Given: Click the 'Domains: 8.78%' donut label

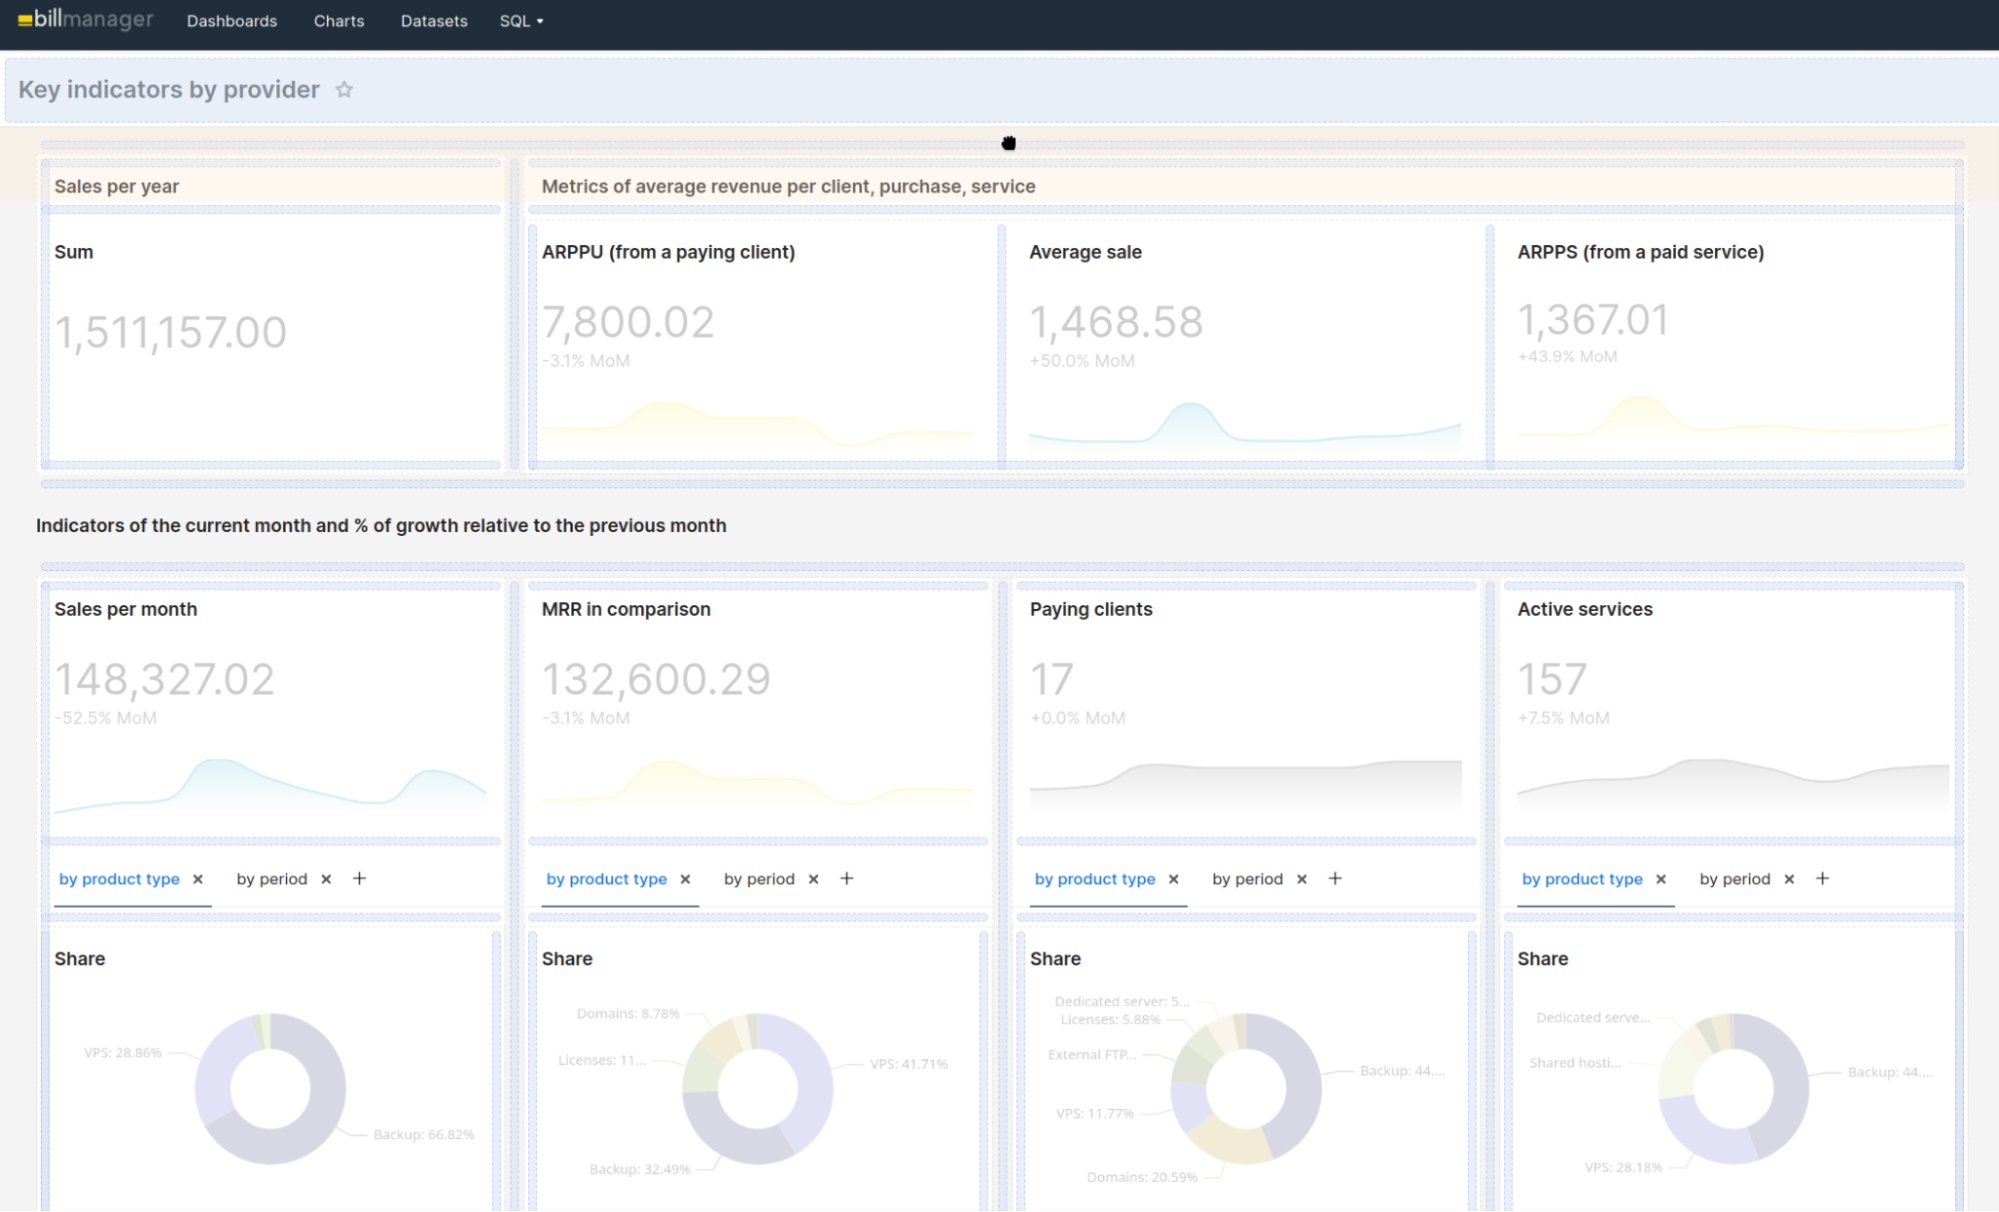Looking at the screenshot, I should [628, 1014].
